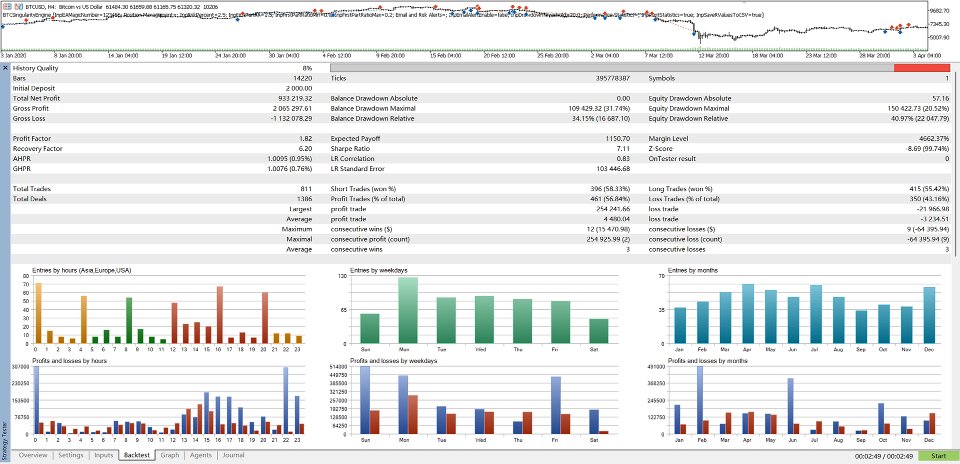Switch to the Graph tab

170,455
